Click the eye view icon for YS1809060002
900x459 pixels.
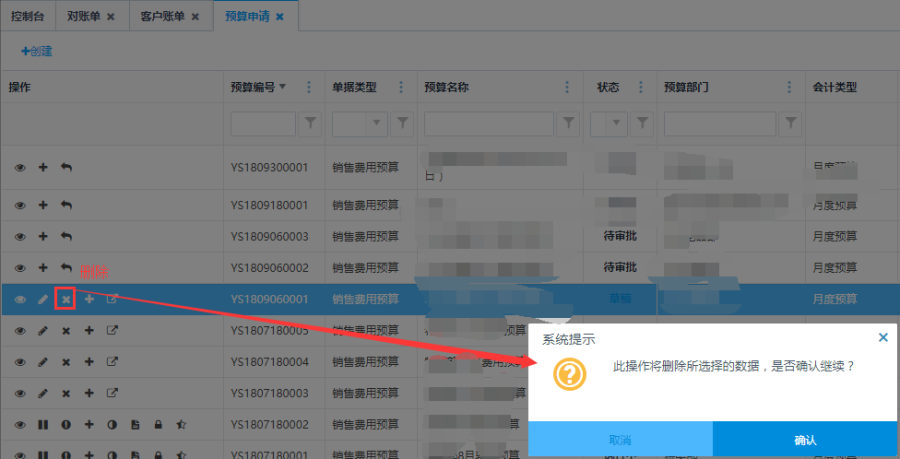[20, 268]
